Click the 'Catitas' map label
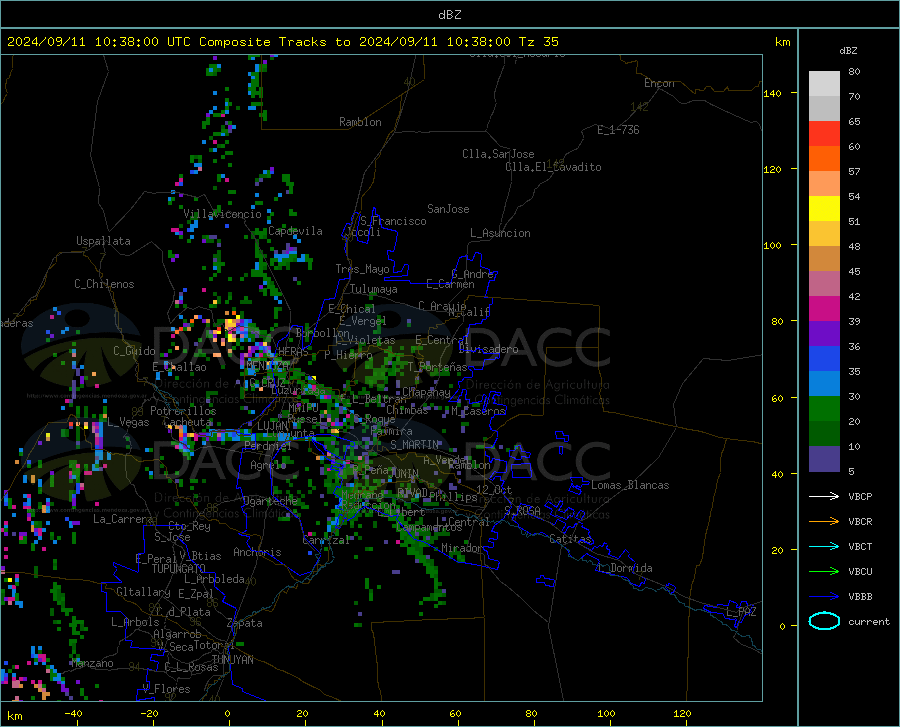The image size is (900, 727). click(x=570, y=539)
